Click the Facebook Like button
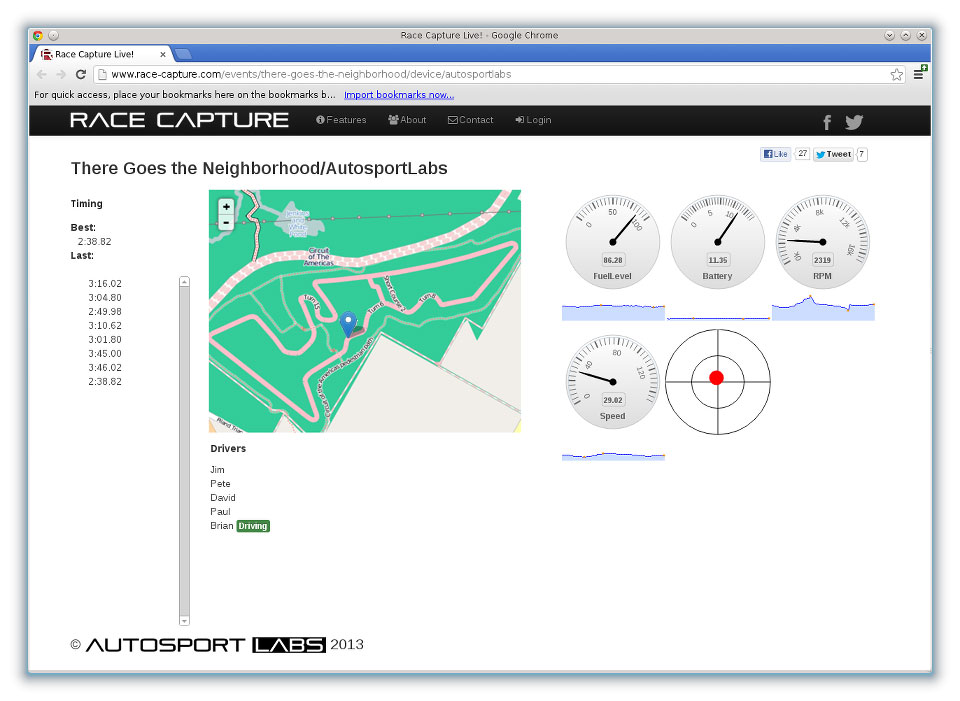960x701 pixels. (775, 154)
